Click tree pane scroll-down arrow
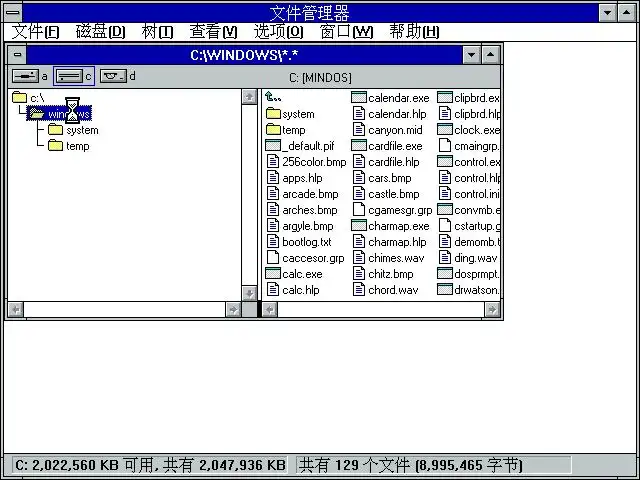640x480 pixels. (249, 293)
